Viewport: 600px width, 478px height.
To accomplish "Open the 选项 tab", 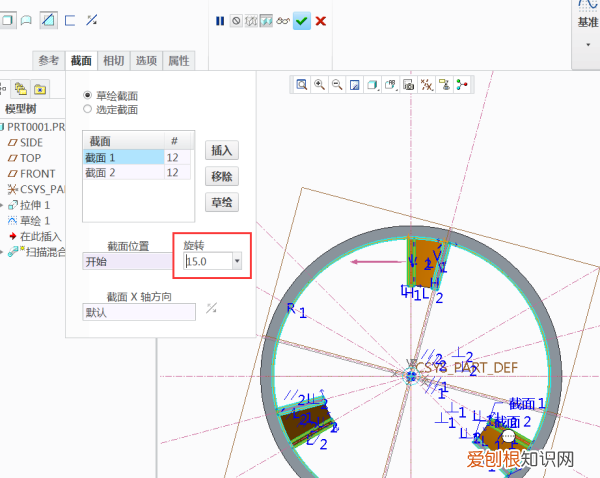I will tap(146, 60).
